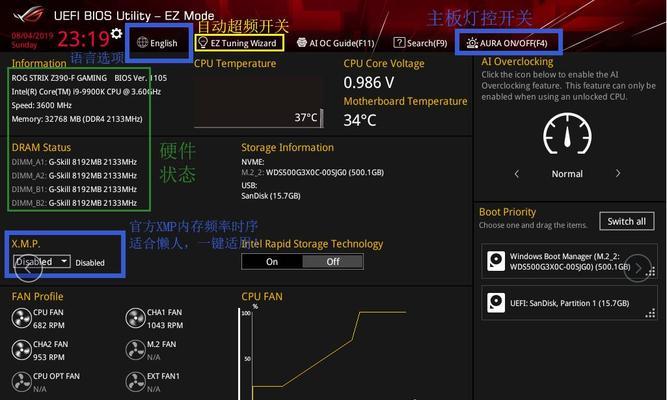The image size is (667, 400).
Task: Click the Normal overclocking mode label
Action: coord(567,174)
